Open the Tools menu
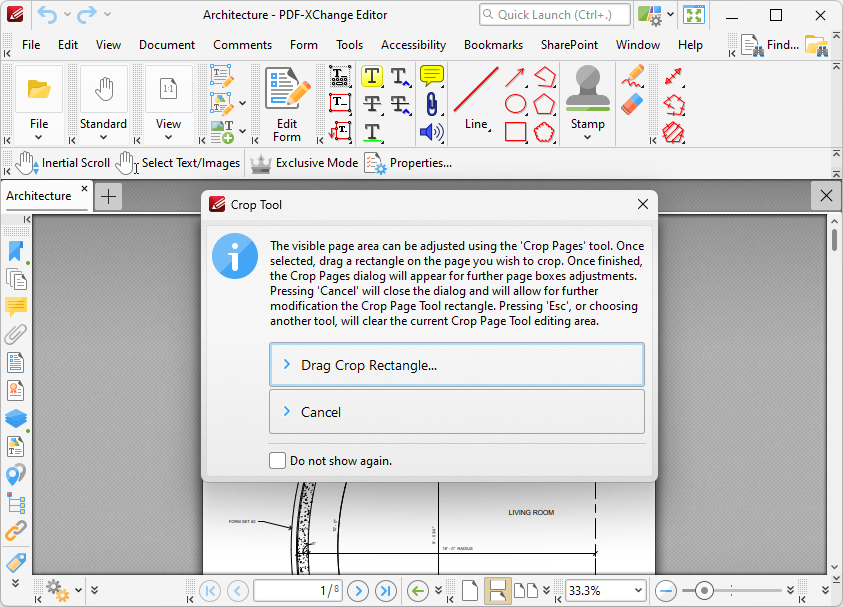 (349, 45)
